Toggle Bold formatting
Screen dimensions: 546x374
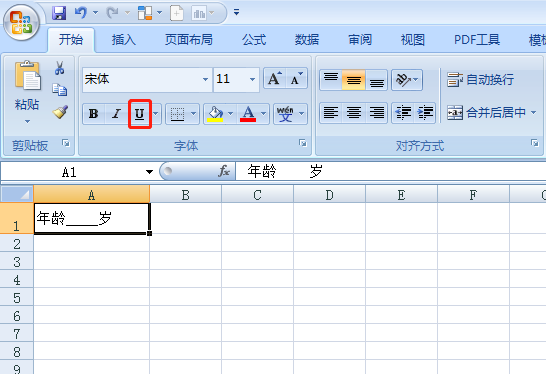click(94, 114)
